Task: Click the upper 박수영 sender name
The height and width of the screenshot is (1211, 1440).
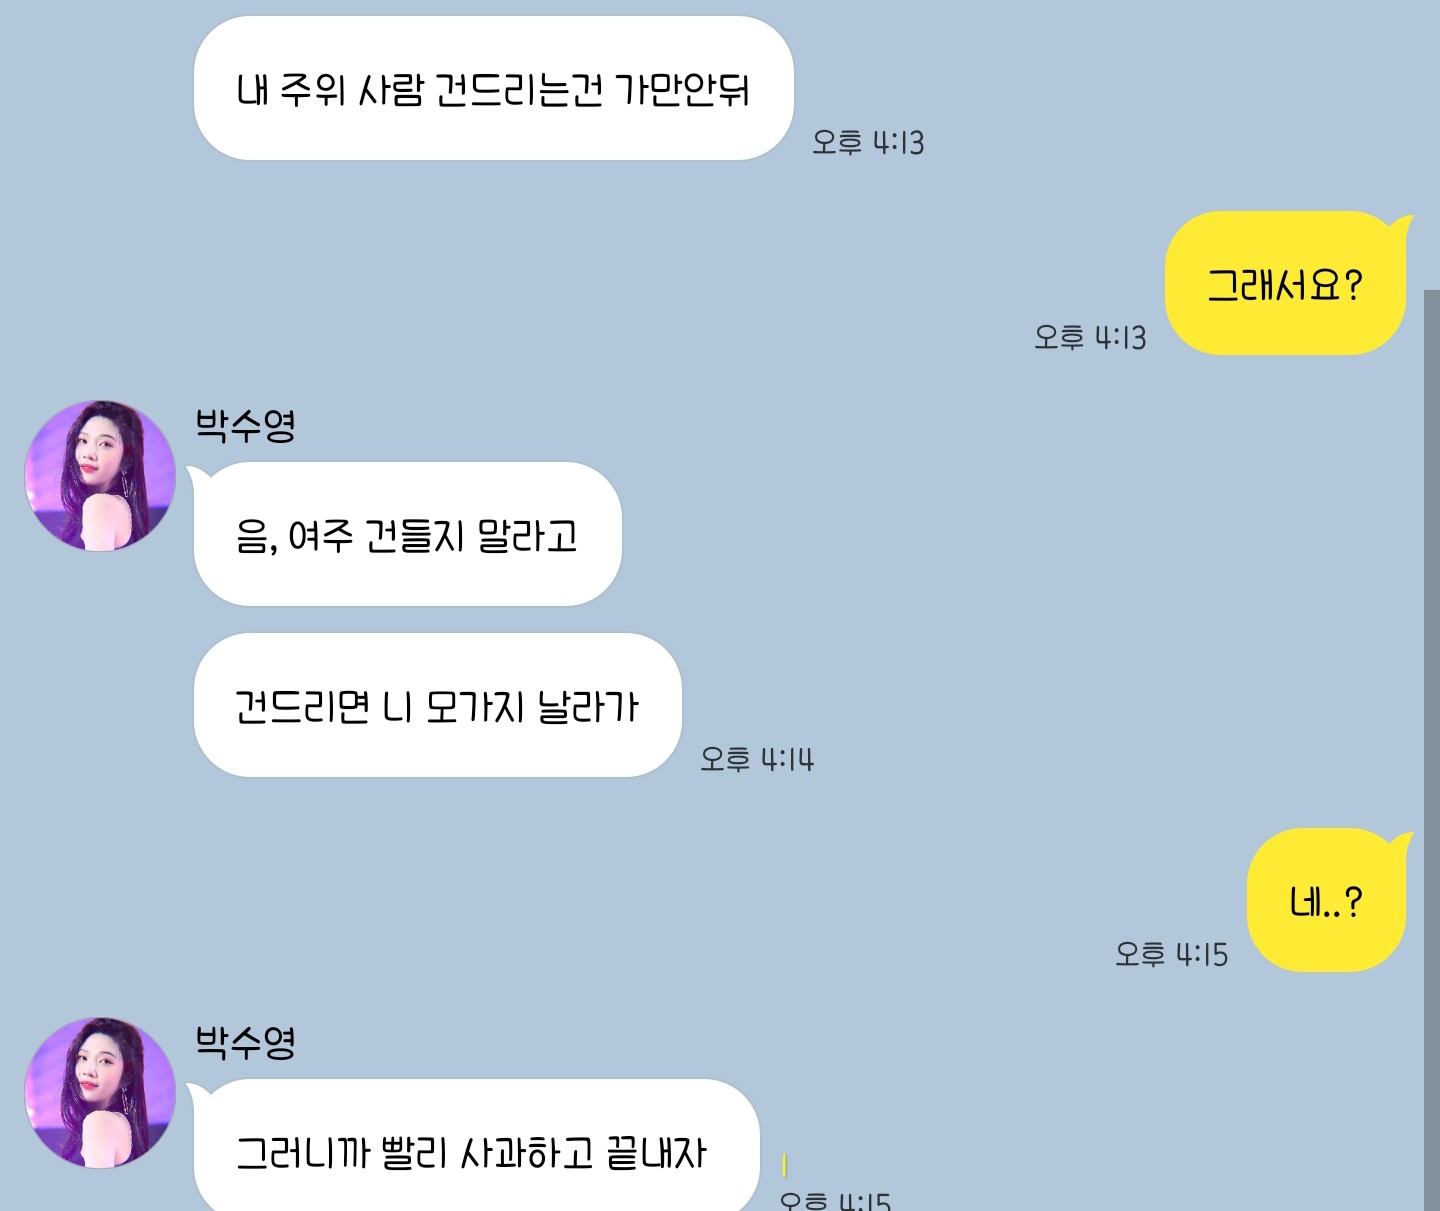Action: [x=245, y=425]
